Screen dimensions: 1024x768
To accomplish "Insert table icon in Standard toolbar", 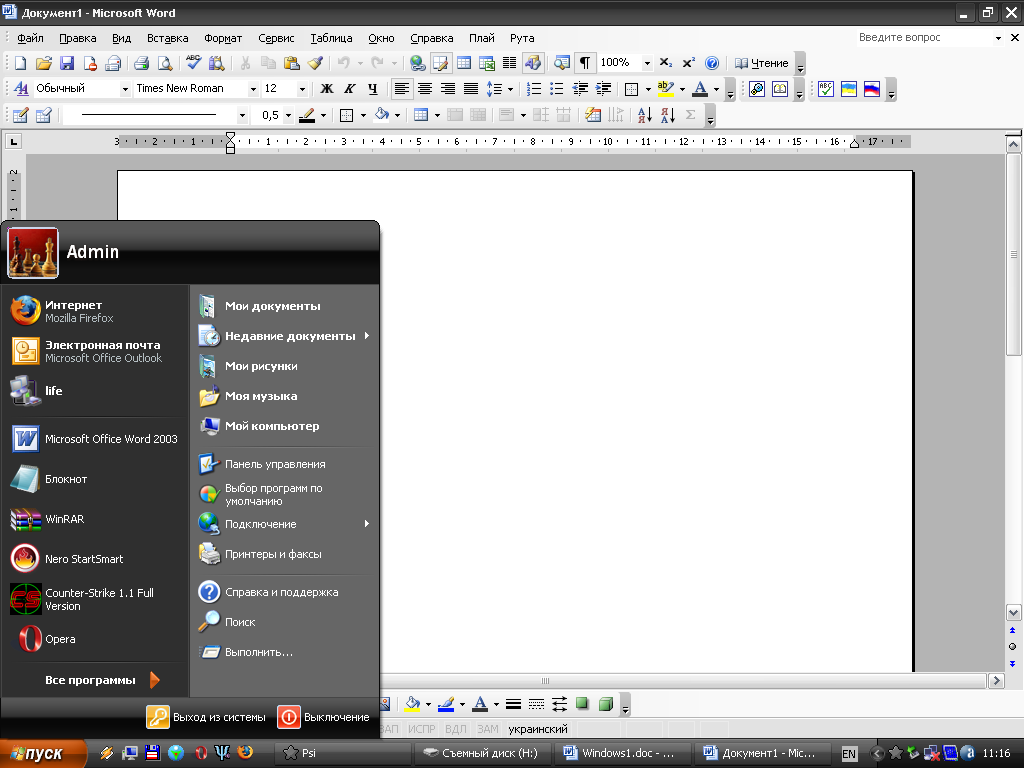I will [464, 63].
